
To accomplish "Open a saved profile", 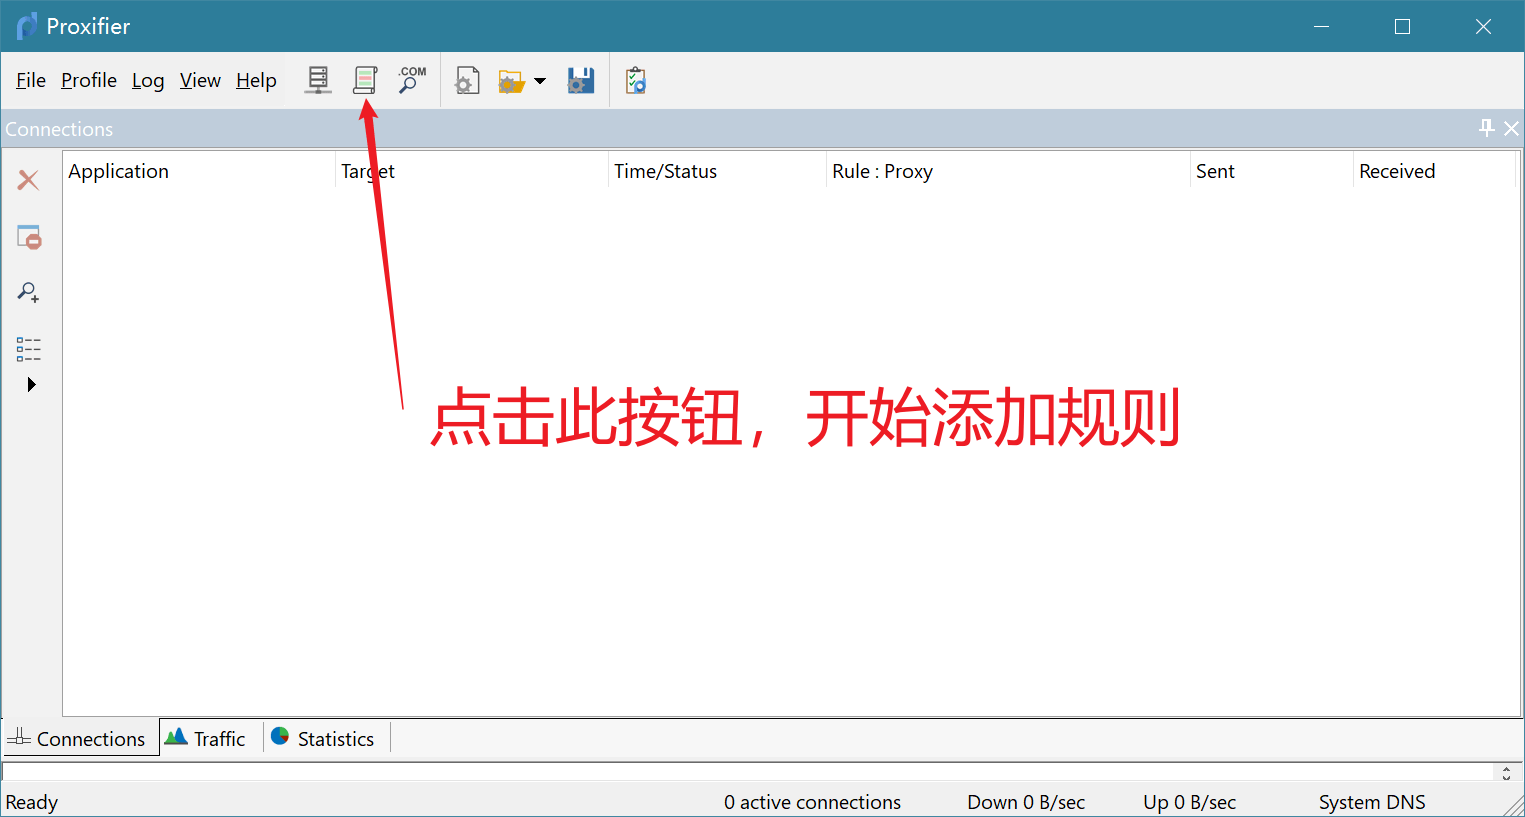I will tap(514, 80).
